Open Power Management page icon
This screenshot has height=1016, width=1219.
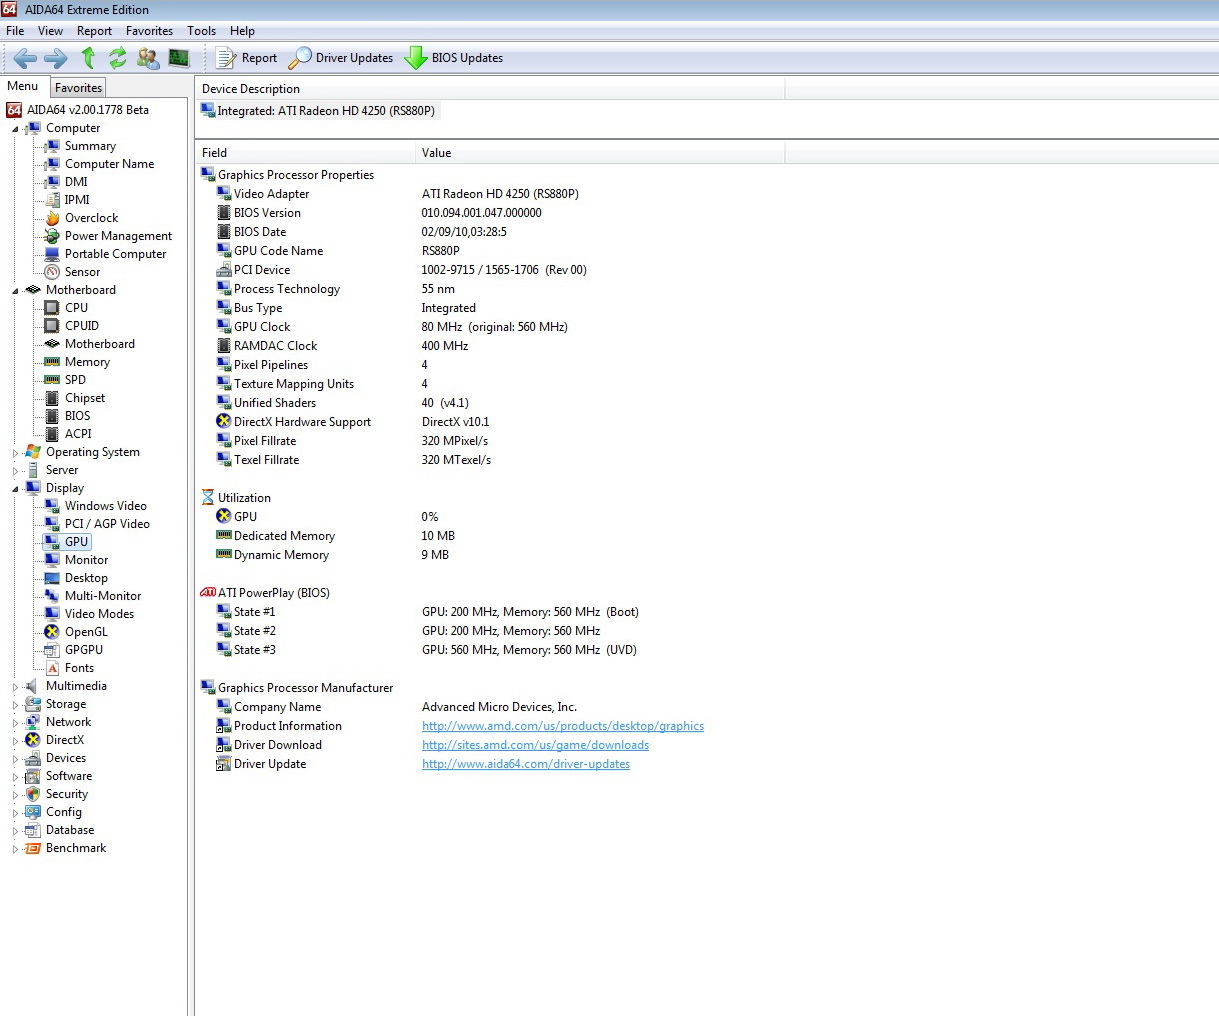(52, 236)
